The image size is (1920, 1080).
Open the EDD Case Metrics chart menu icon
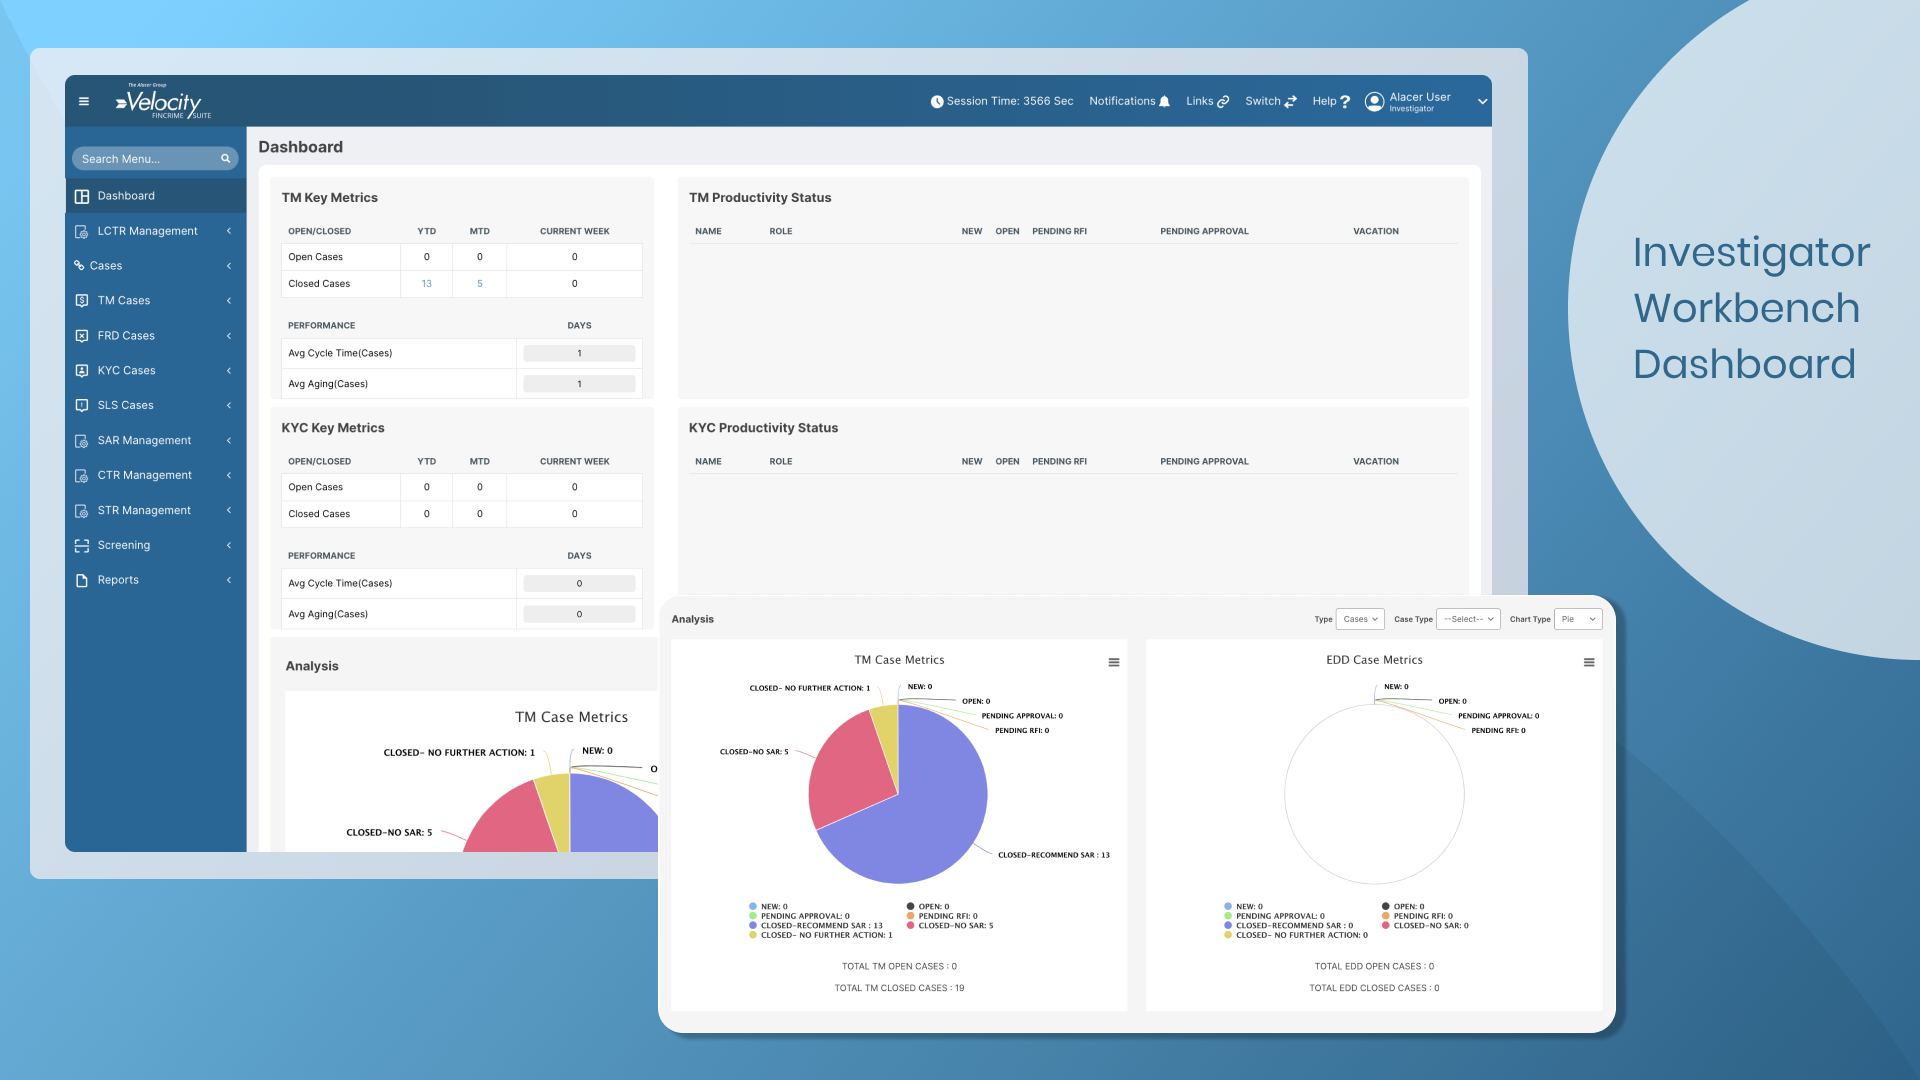coord(1589,661)
